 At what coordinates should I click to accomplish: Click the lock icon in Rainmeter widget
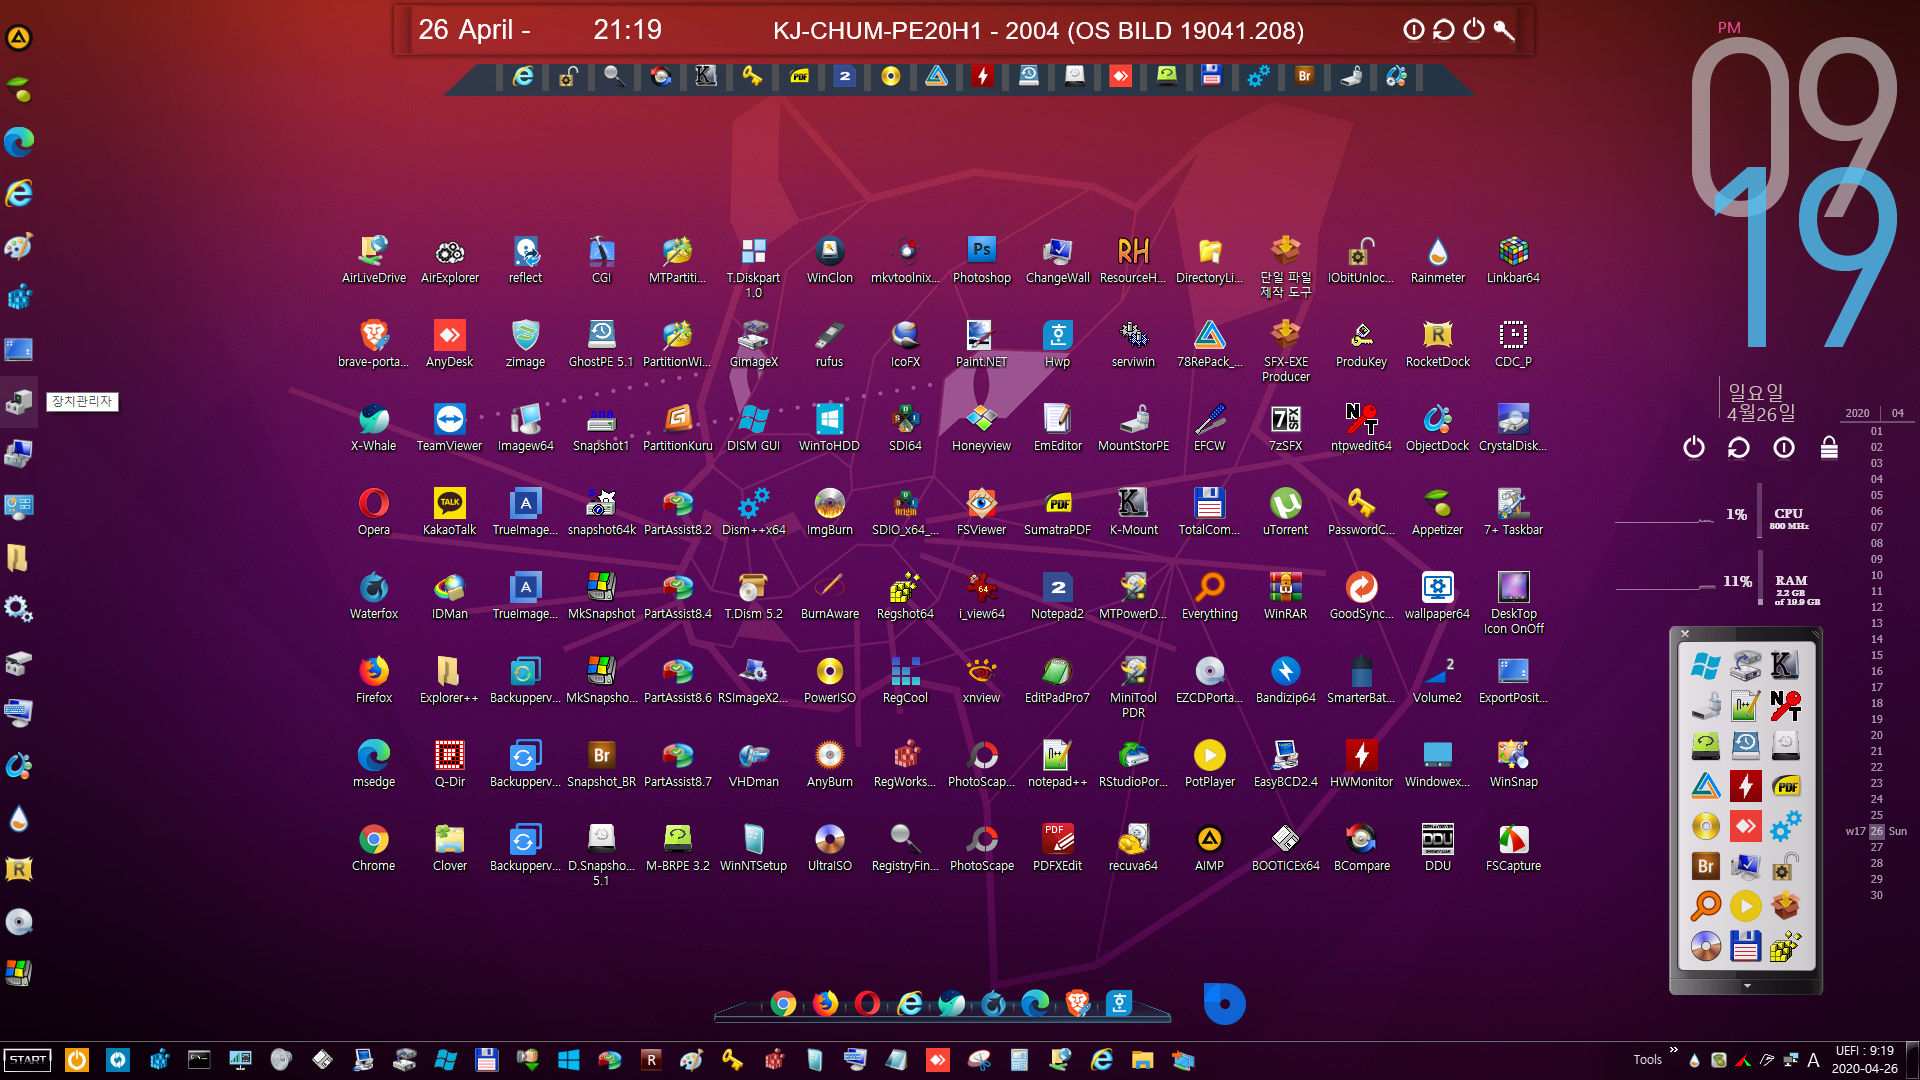[1829, 447]
